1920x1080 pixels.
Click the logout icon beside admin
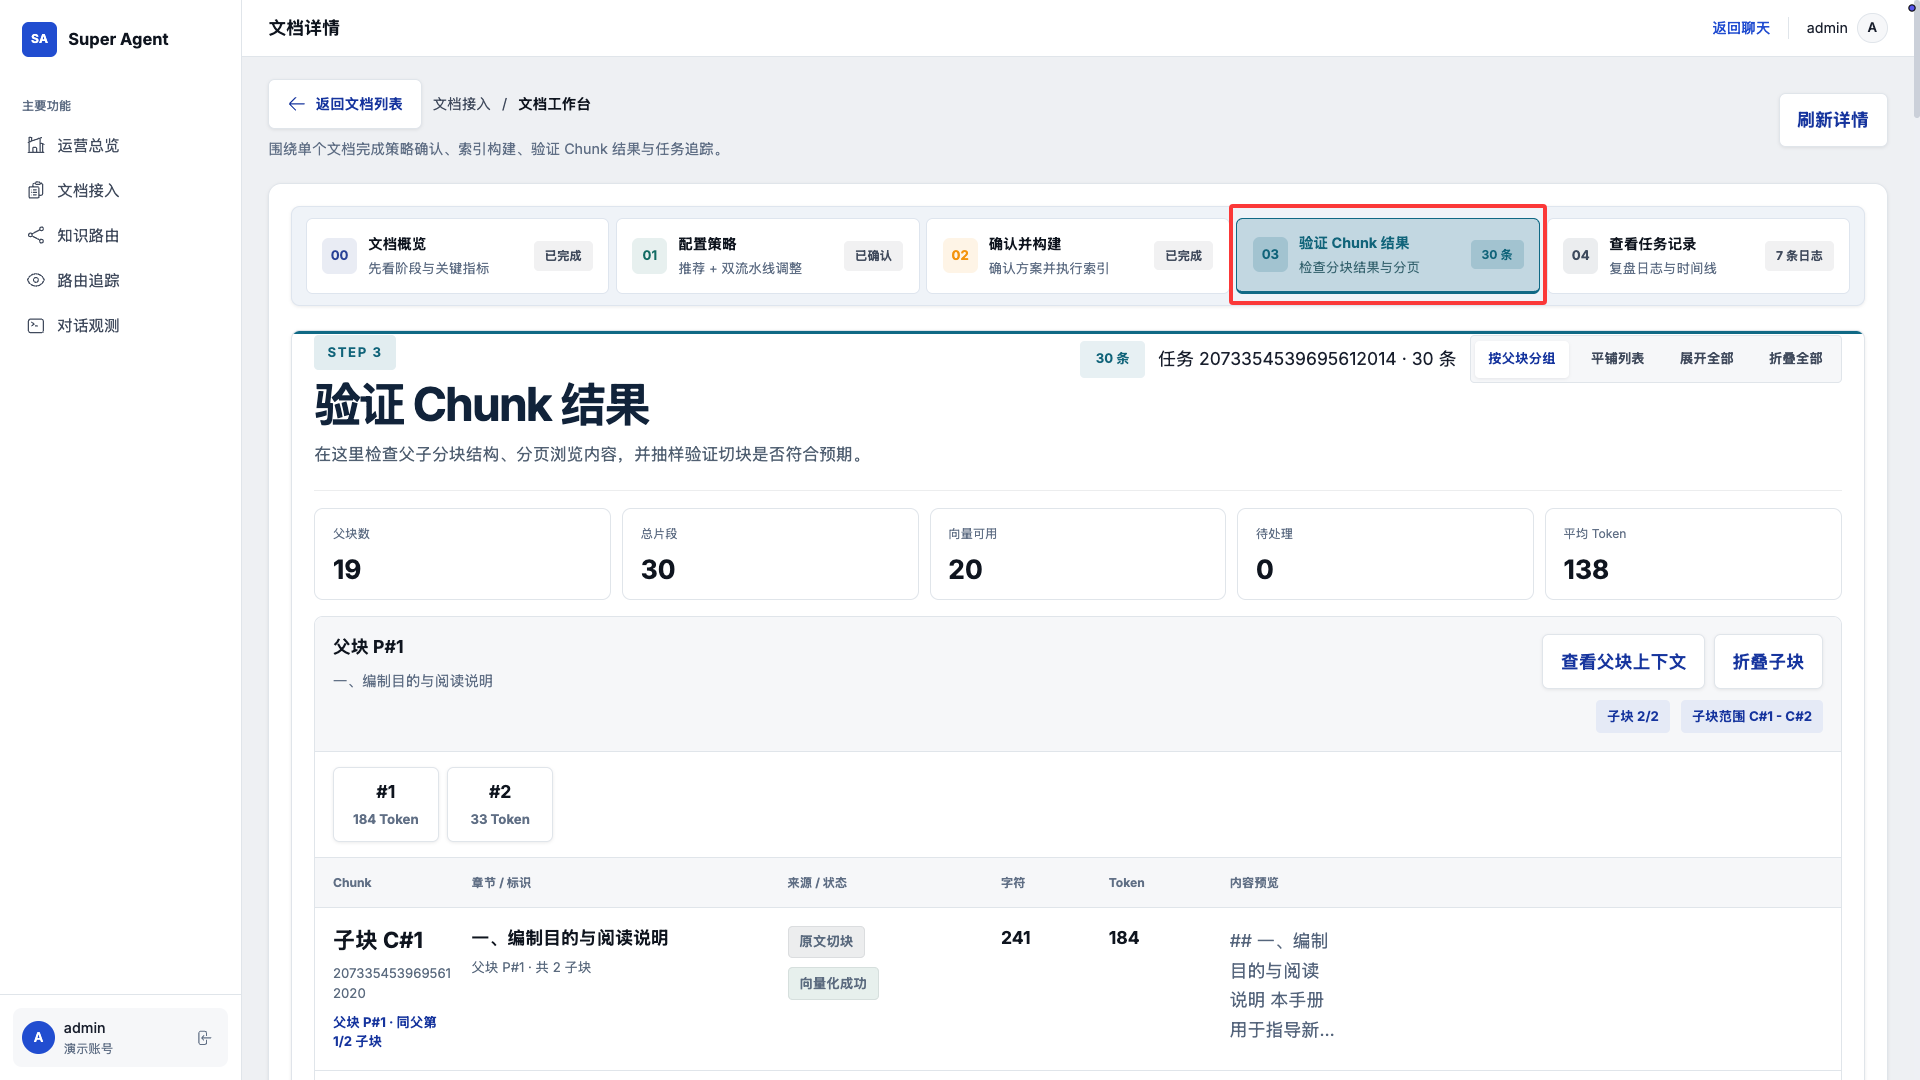pyautogui.click(x=204, y=1038)
